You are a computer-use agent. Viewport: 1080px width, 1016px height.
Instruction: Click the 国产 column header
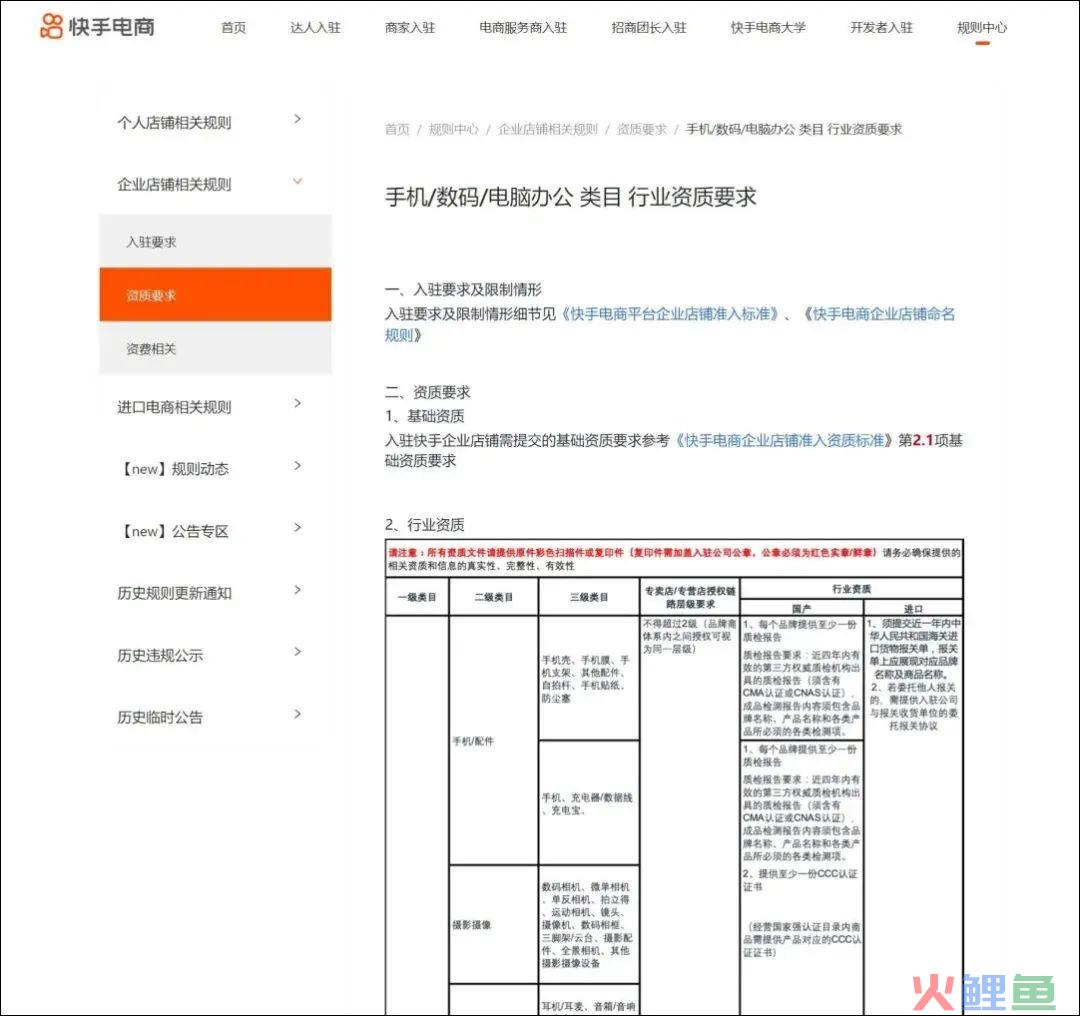coord(801,609)
